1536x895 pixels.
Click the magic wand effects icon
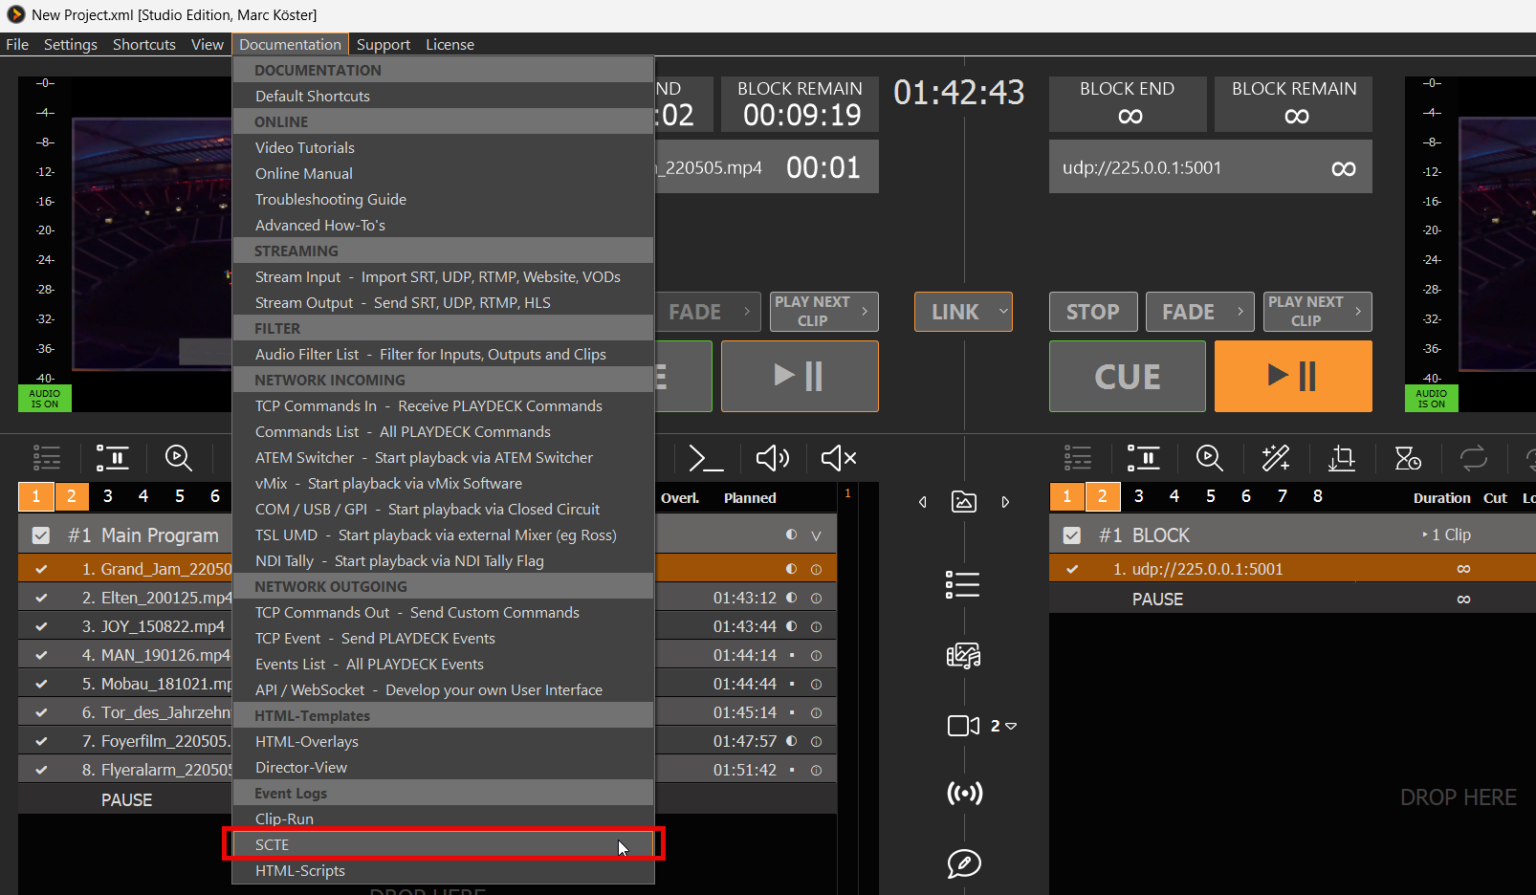(1275, 458)
